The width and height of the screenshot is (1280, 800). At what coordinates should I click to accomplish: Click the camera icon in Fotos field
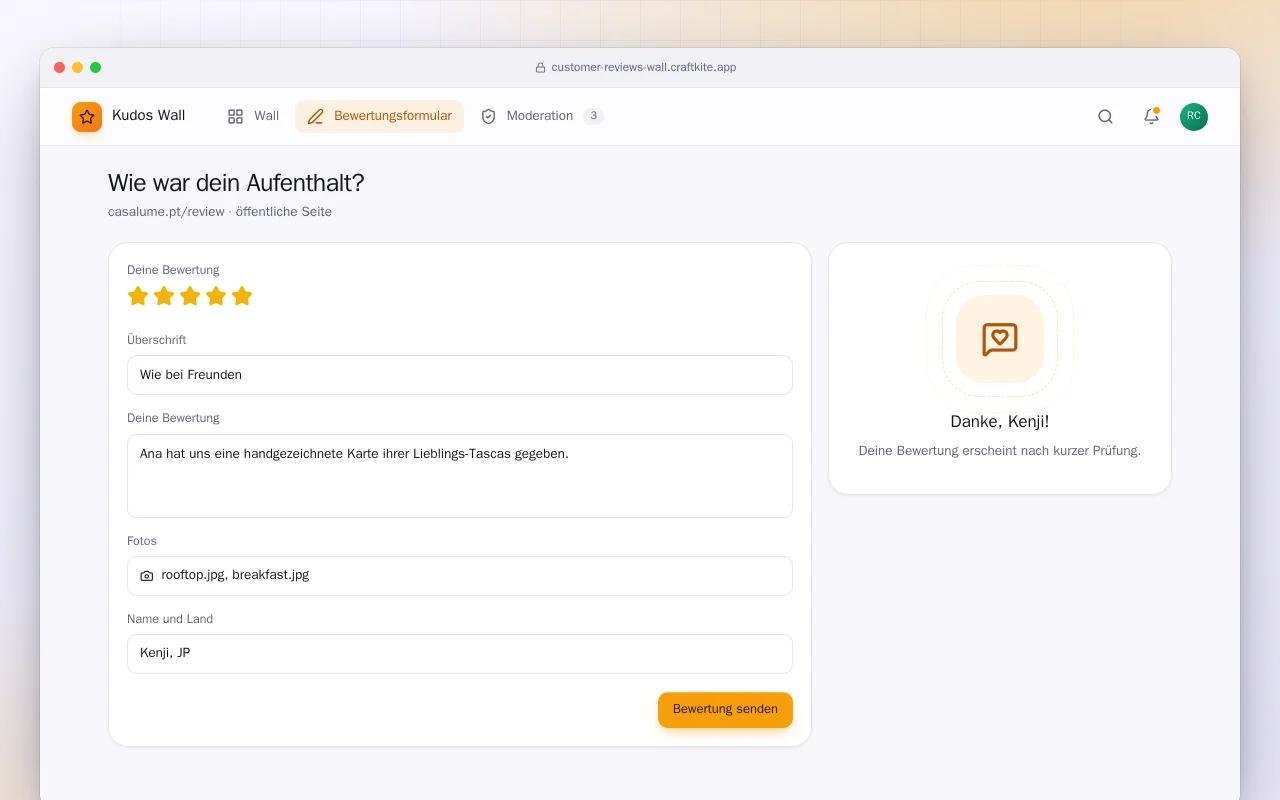(x=147, y=576)
